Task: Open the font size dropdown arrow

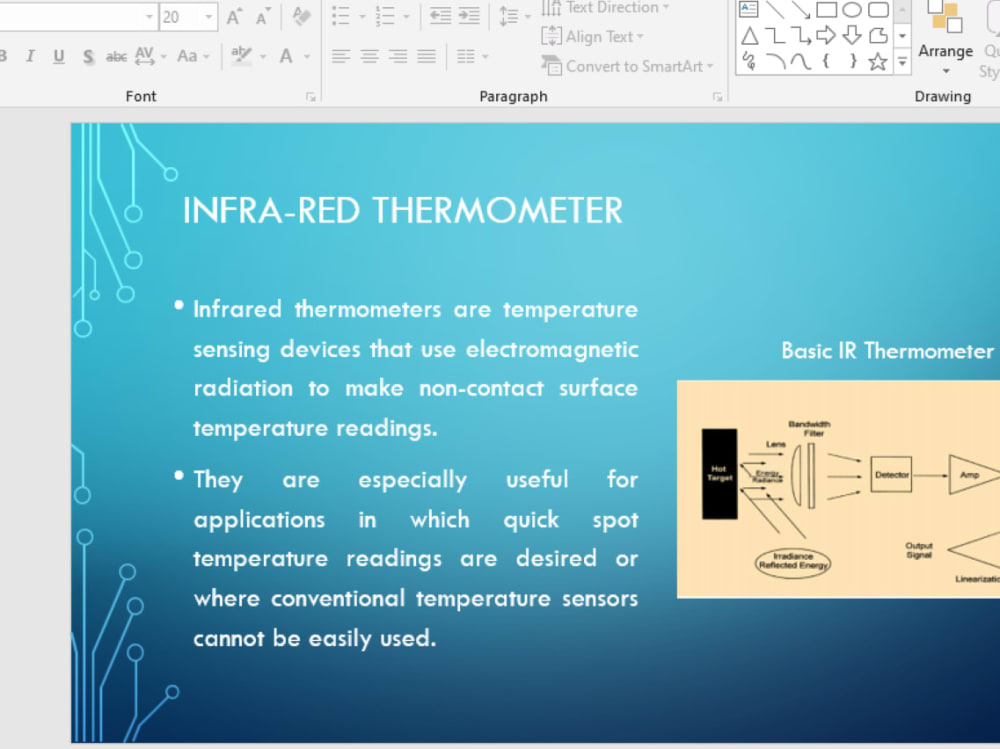Action: click(209, 17)
